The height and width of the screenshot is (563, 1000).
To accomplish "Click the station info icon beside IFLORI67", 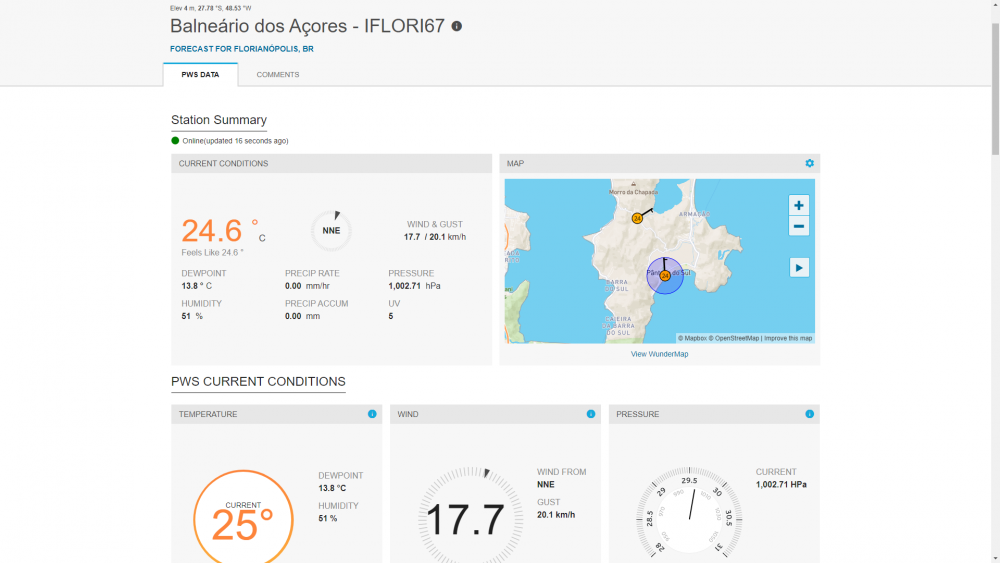I will pyautogui.click(x=457, y=26).
